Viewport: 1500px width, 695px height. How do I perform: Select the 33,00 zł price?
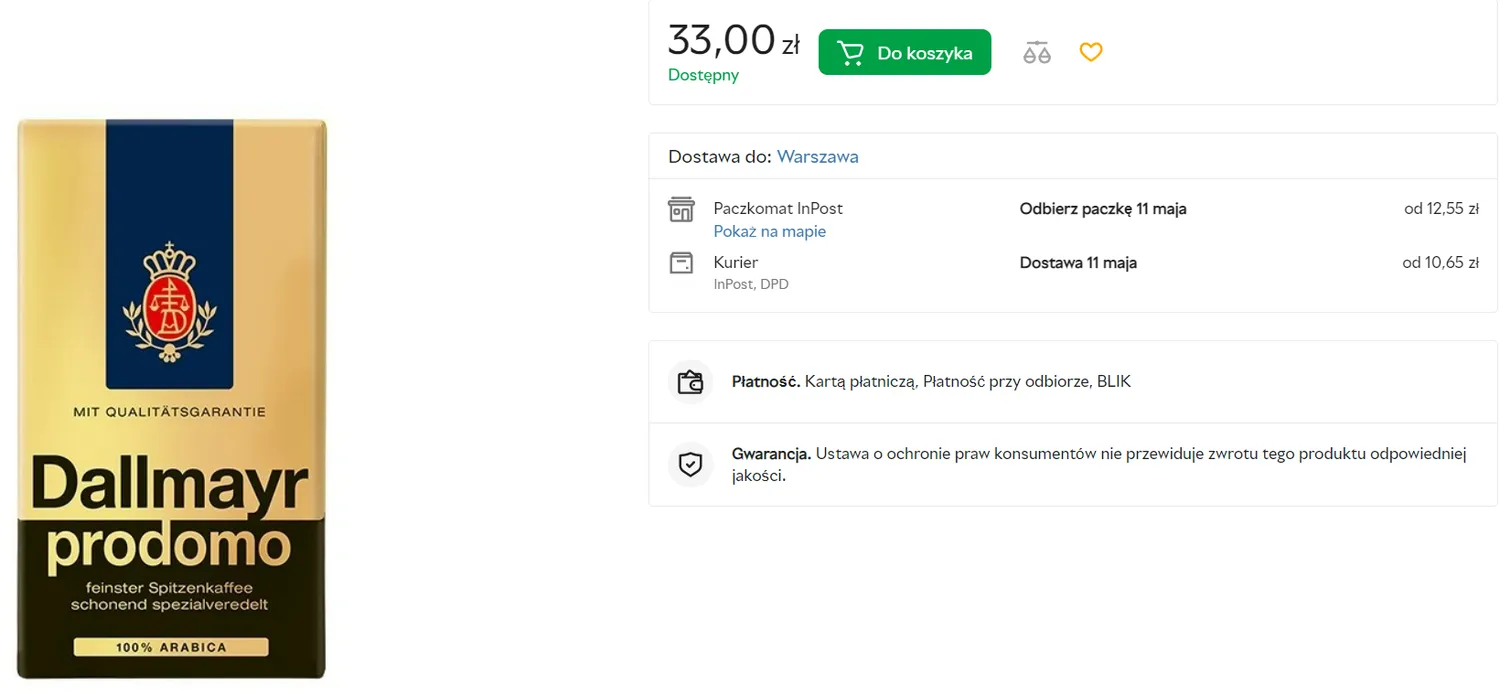[733, 41]
